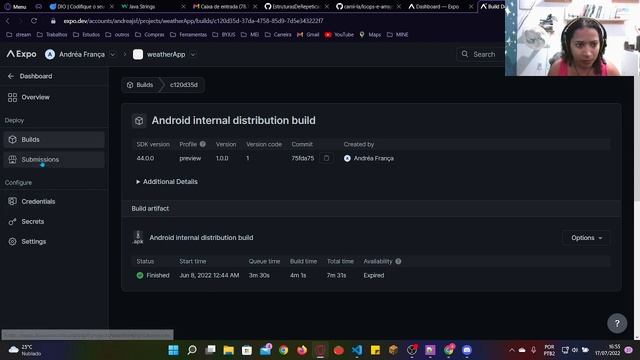The height and width of the screenshot is (360, 640).
Task: Show hidden system tray icons
Action: (x=511, y=350)
